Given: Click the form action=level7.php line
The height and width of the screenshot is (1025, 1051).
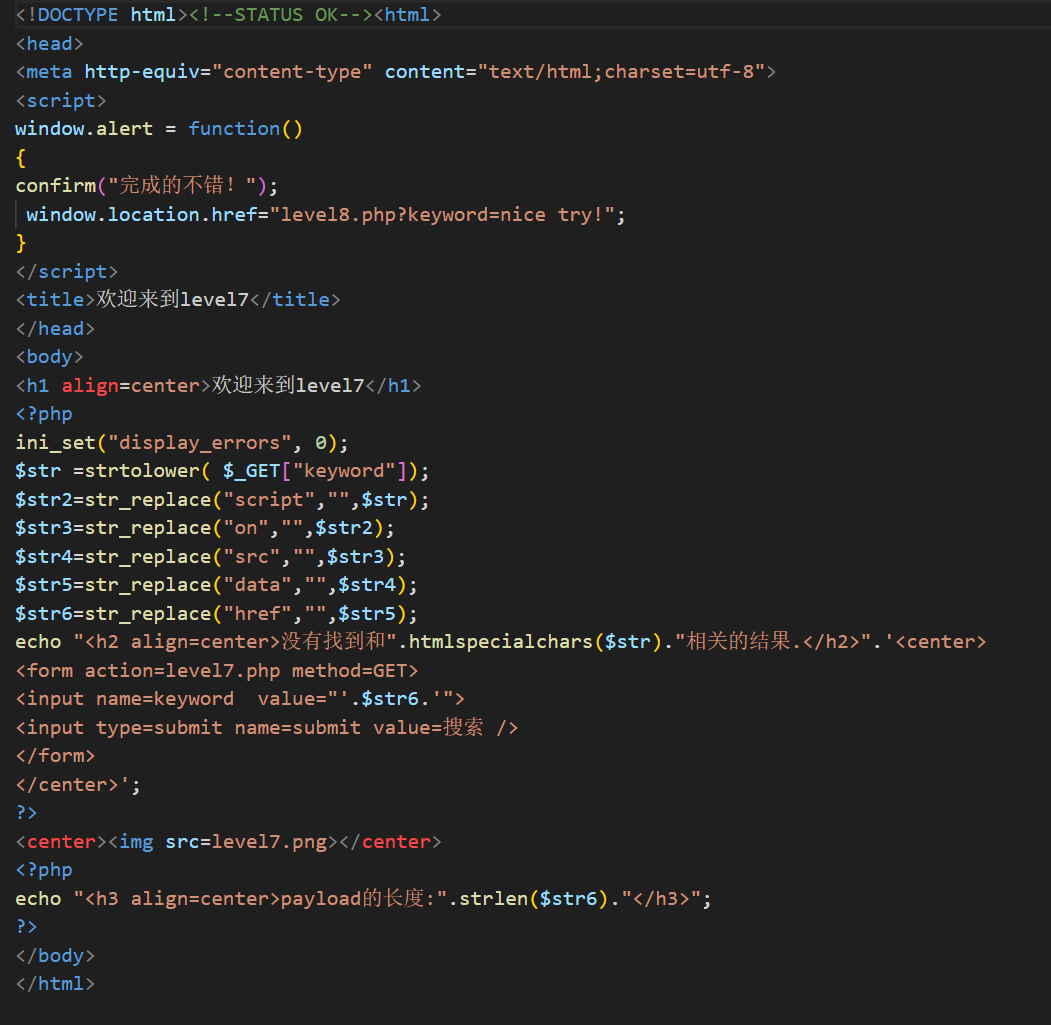Looking at the screenshot, I should coord(217,670).
